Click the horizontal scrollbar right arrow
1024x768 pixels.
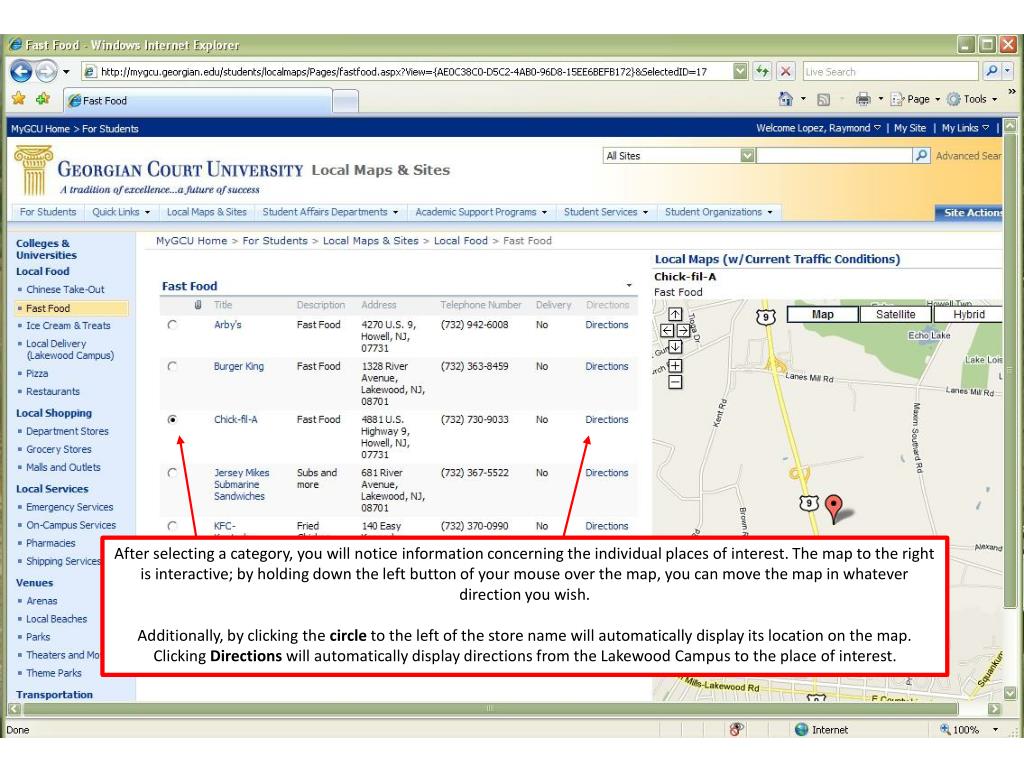click(x=994, y=709)
